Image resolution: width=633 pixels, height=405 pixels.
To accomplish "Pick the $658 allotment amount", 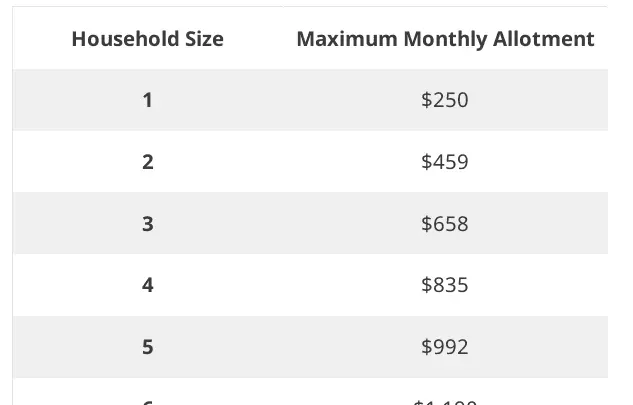I will click(445, 224).
